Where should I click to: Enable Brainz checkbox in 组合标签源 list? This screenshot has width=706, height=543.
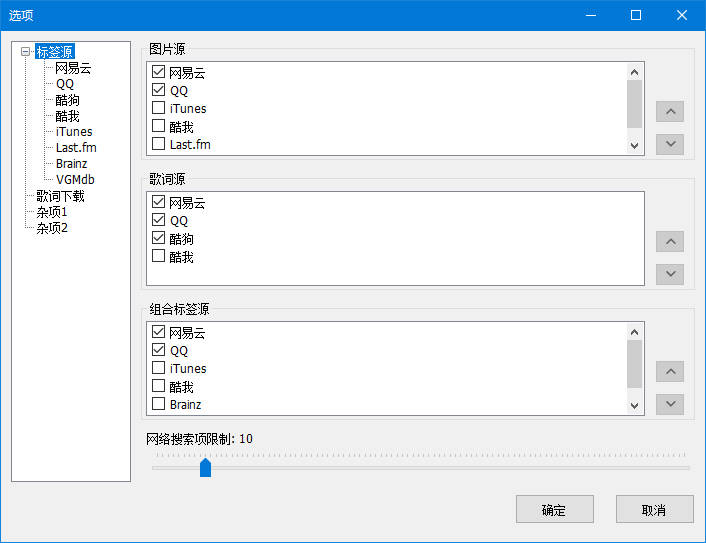click(158, 404)
